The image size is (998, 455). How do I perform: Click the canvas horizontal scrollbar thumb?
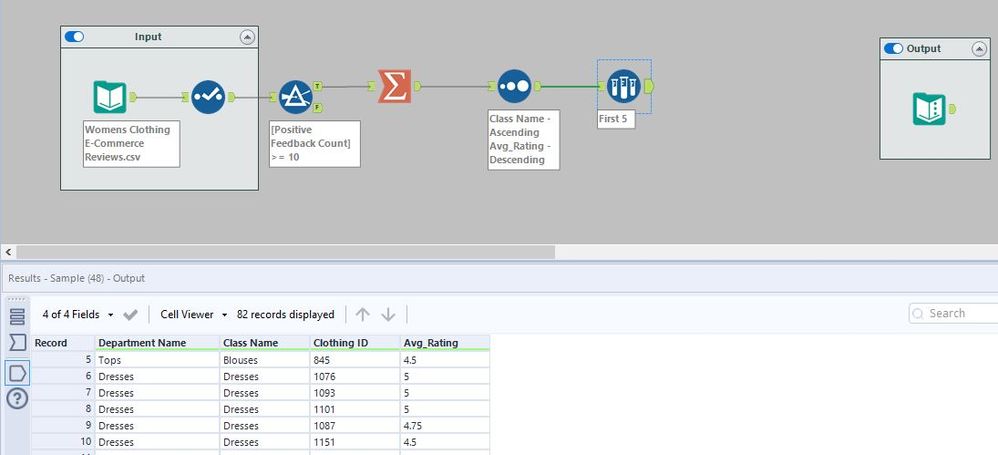pos(286,252)
